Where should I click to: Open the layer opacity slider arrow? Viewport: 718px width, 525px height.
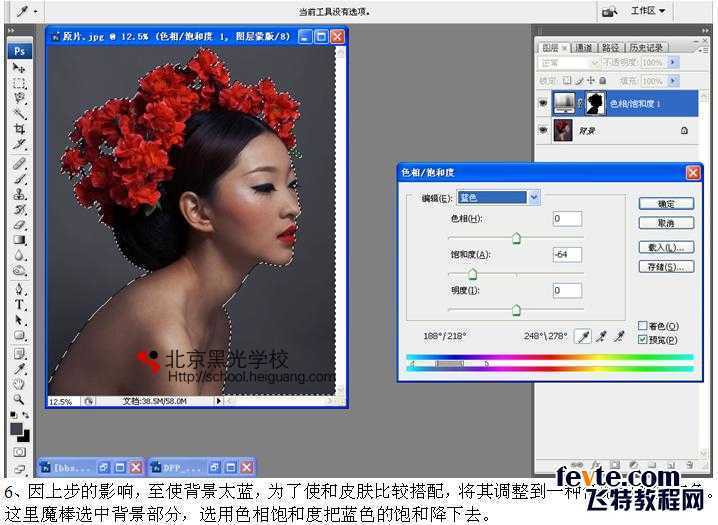(x=673, y=62)
